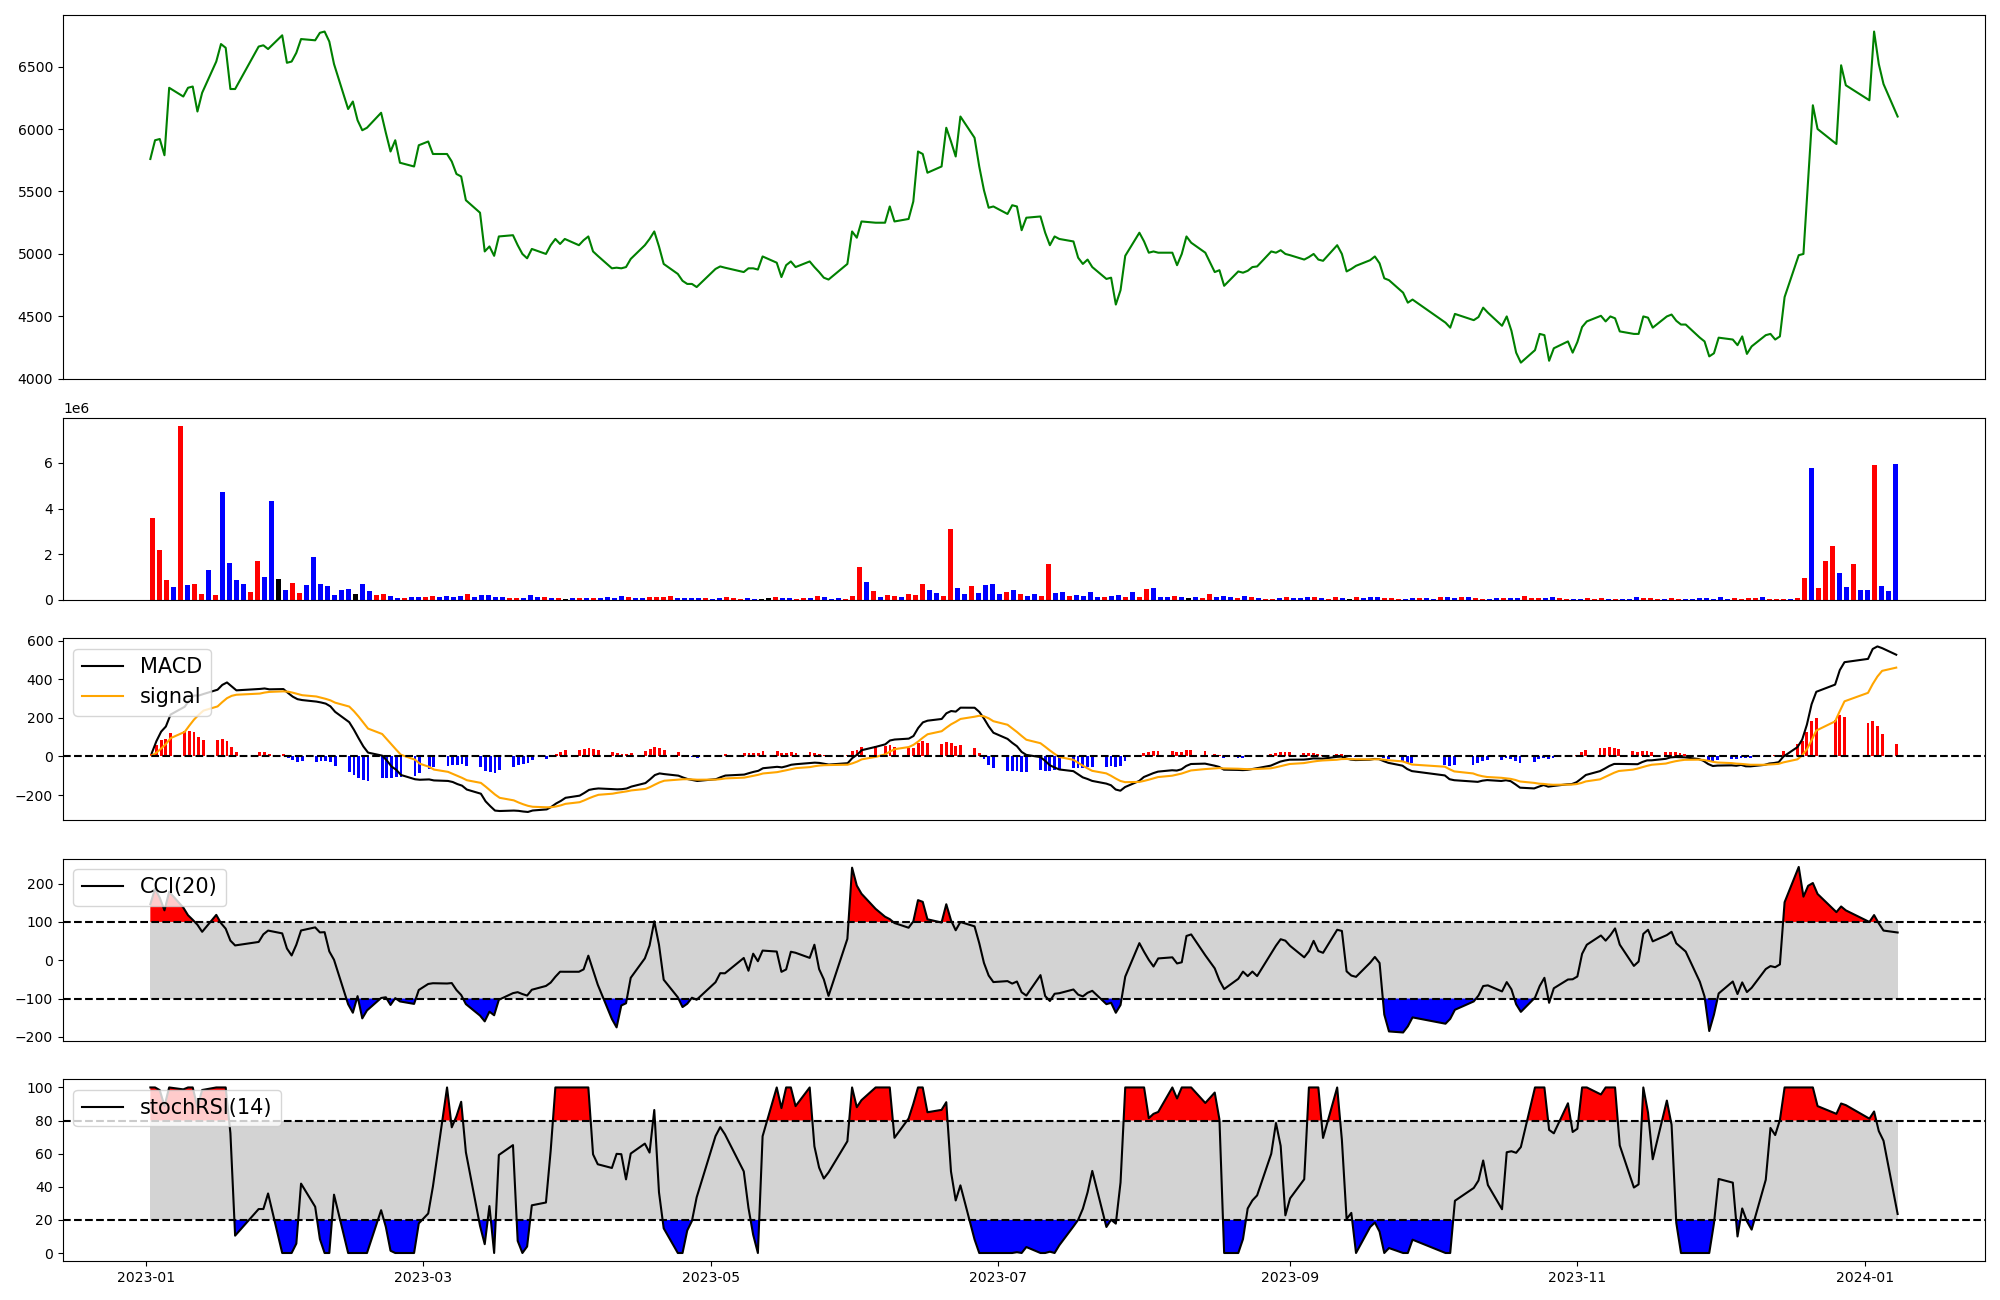The image size is (2000, 1300).
Task: Click the 2023-01 date axis label
Action: pos(147,1277)
